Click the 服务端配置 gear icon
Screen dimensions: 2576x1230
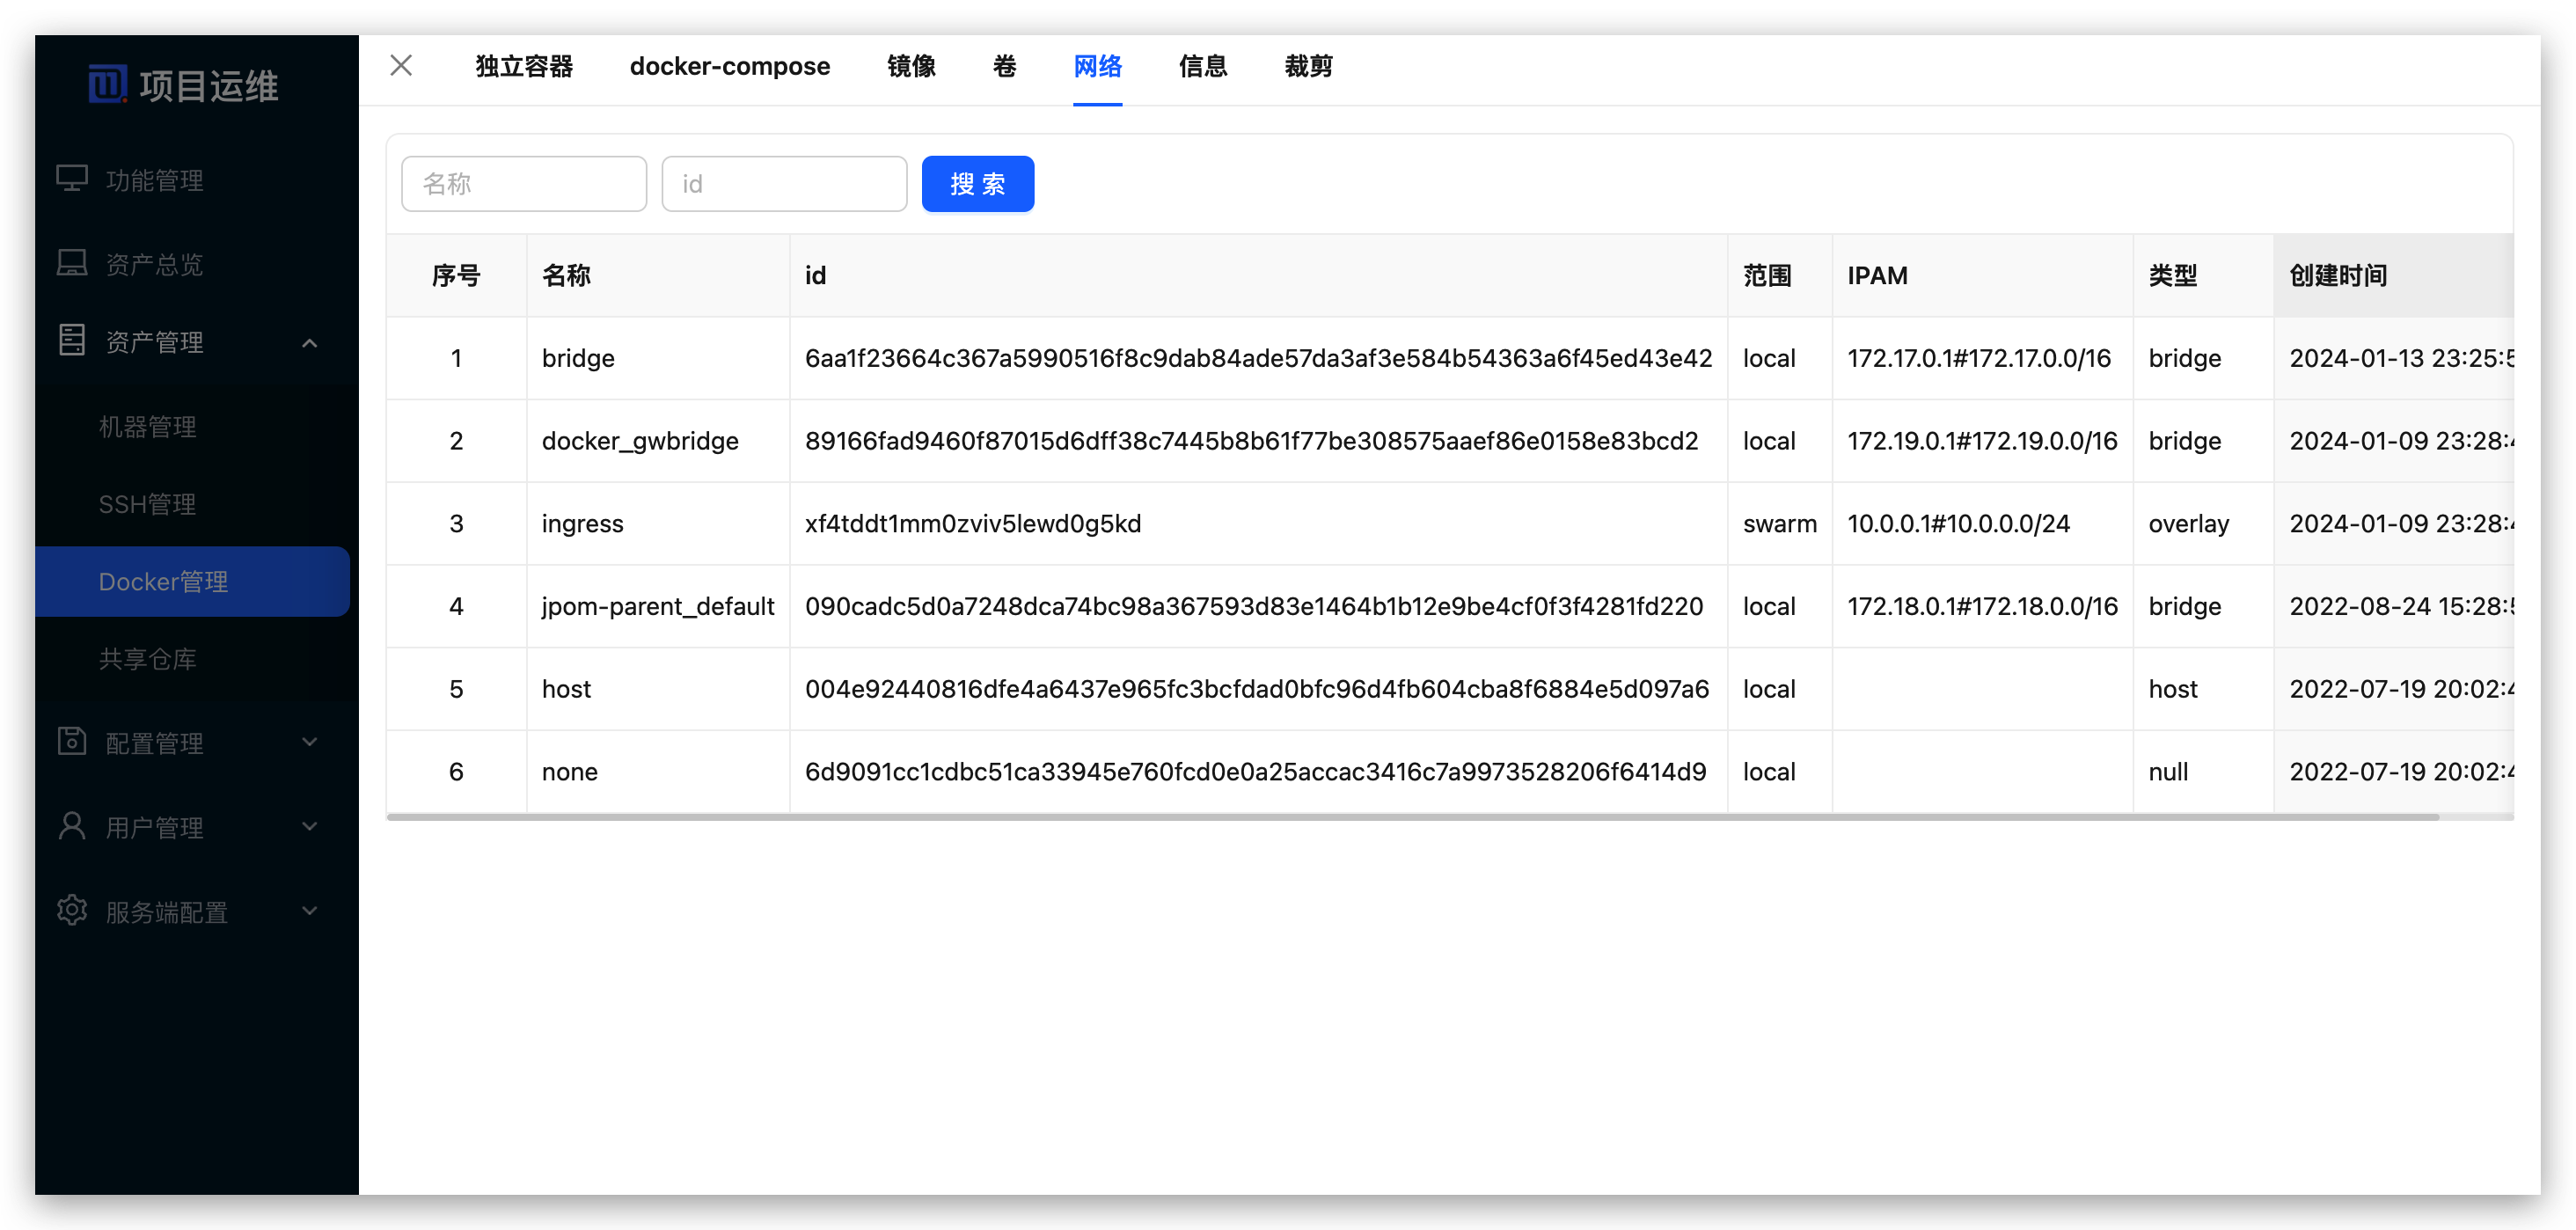pos(72,910)
